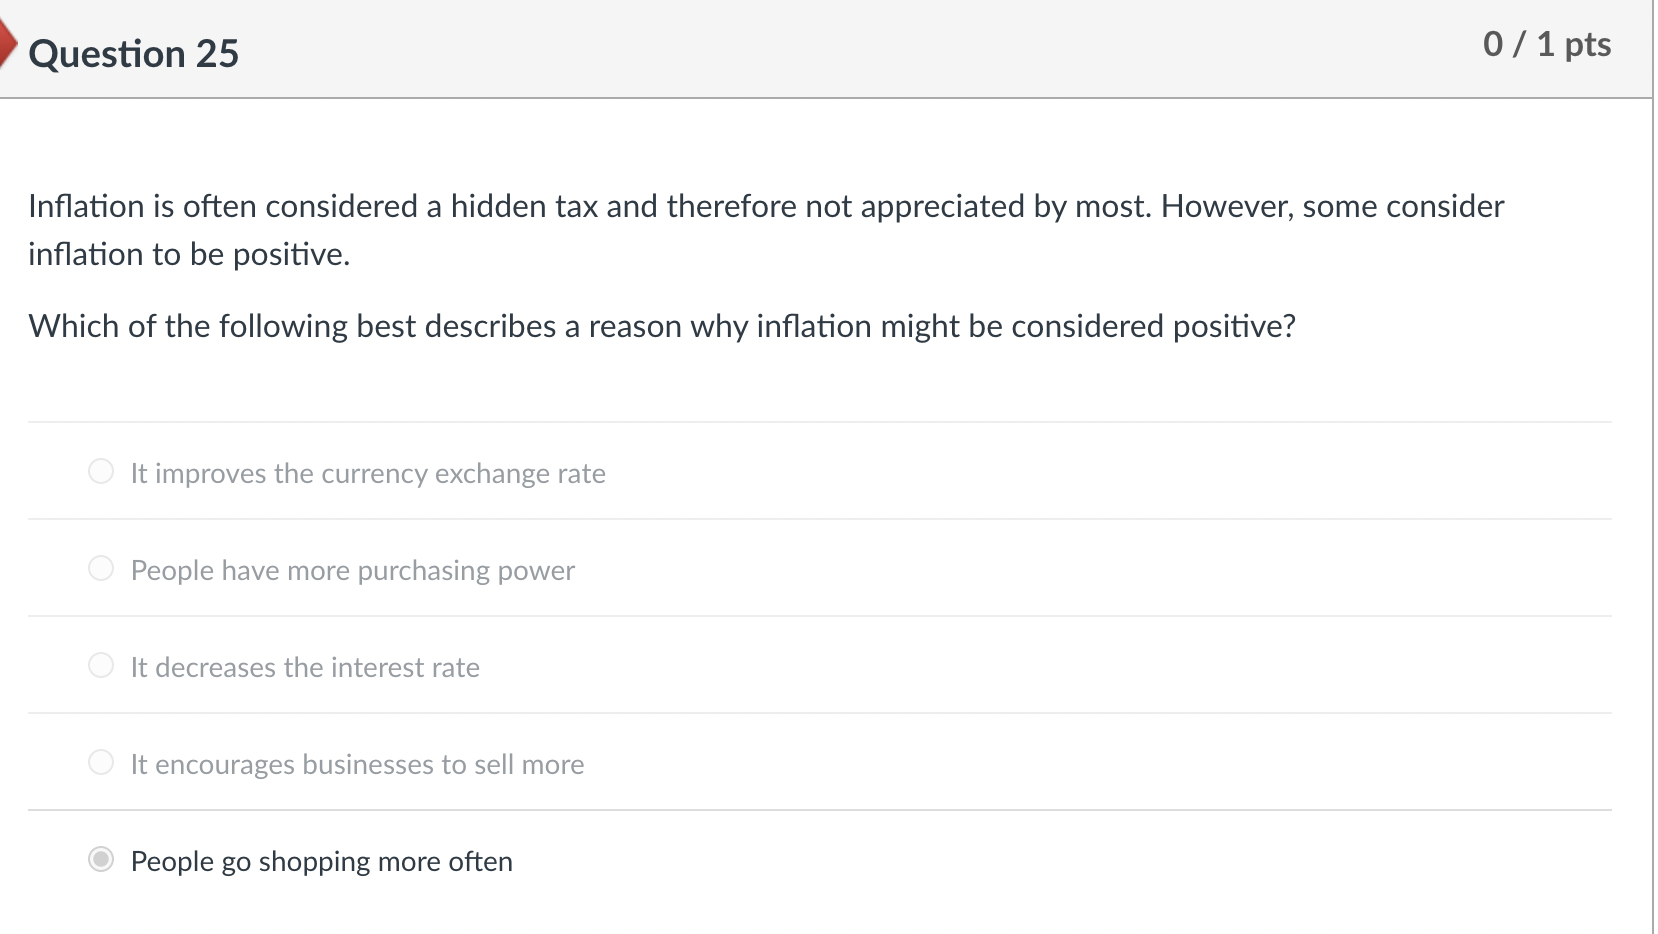1658x934 pixels.
Task: Pick 'It encourages businesses to sell more'
Action: tap(100, 762)
